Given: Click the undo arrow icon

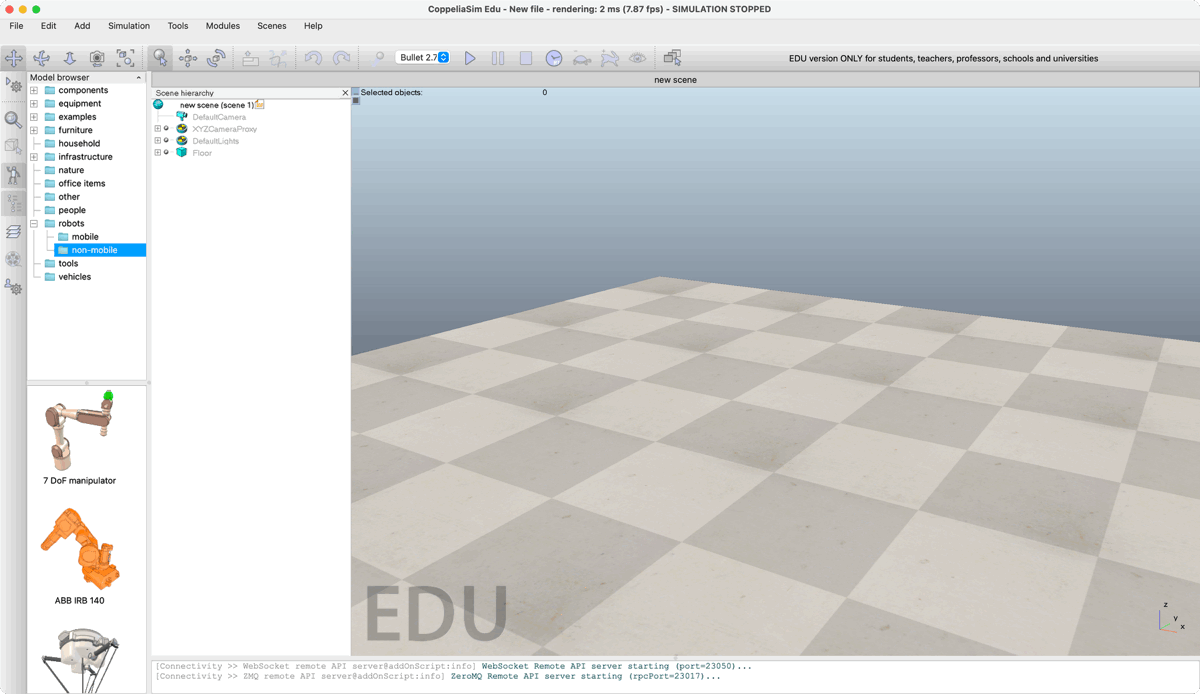Looking at the screenshot, I should [x=314, y=58].
